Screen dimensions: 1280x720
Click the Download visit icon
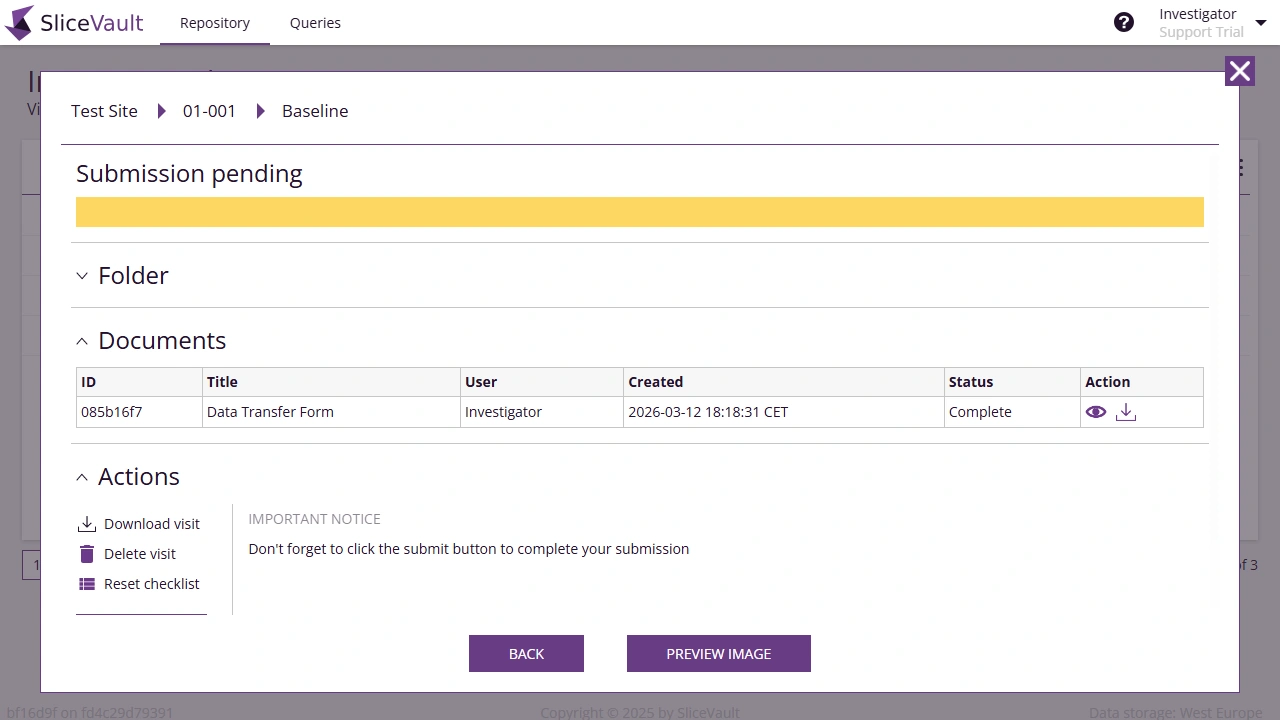pyautogui.click(x=87, y=522)
